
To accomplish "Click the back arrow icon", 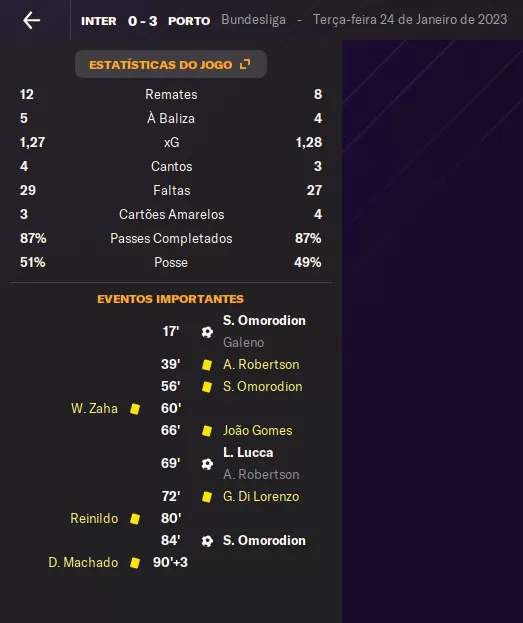I will pos(31,20).
